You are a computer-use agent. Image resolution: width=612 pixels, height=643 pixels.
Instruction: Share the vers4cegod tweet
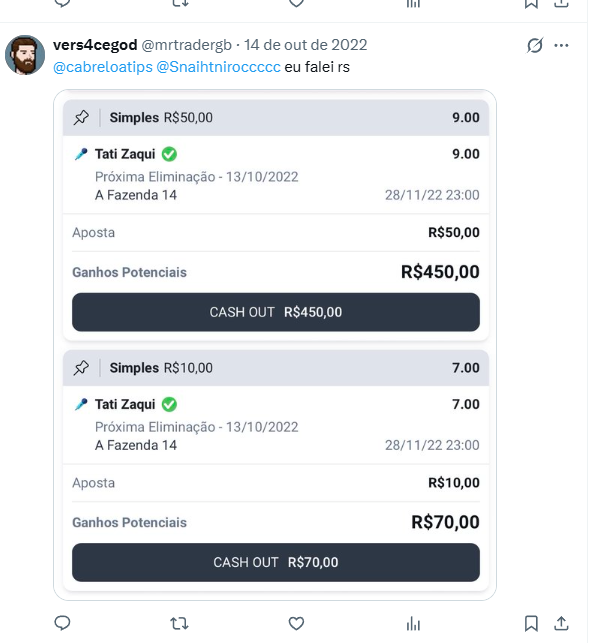click(x=561, y=623)
